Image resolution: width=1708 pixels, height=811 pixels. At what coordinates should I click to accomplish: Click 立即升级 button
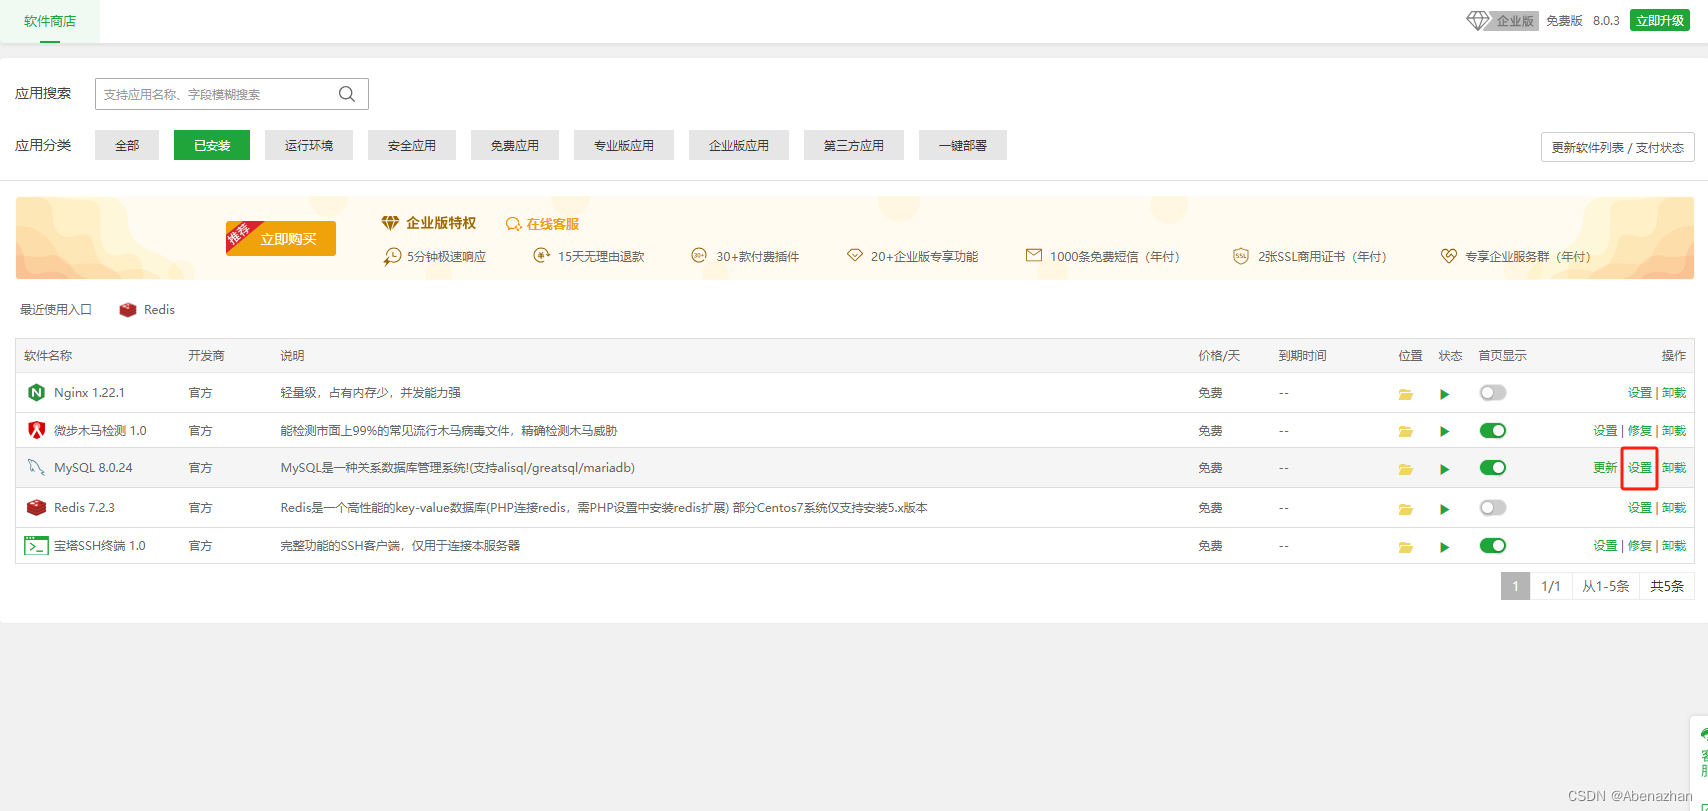(1660, 20)
